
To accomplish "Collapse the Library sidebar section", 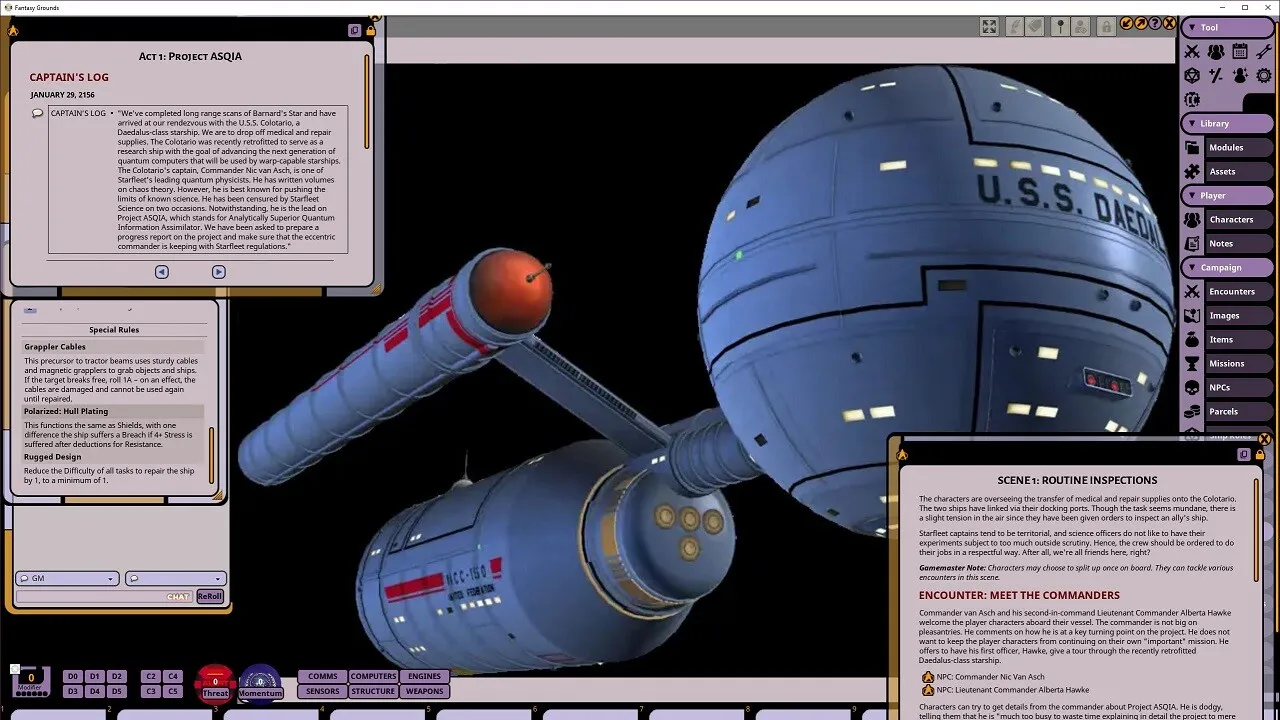I will (x=1227, y=124).
